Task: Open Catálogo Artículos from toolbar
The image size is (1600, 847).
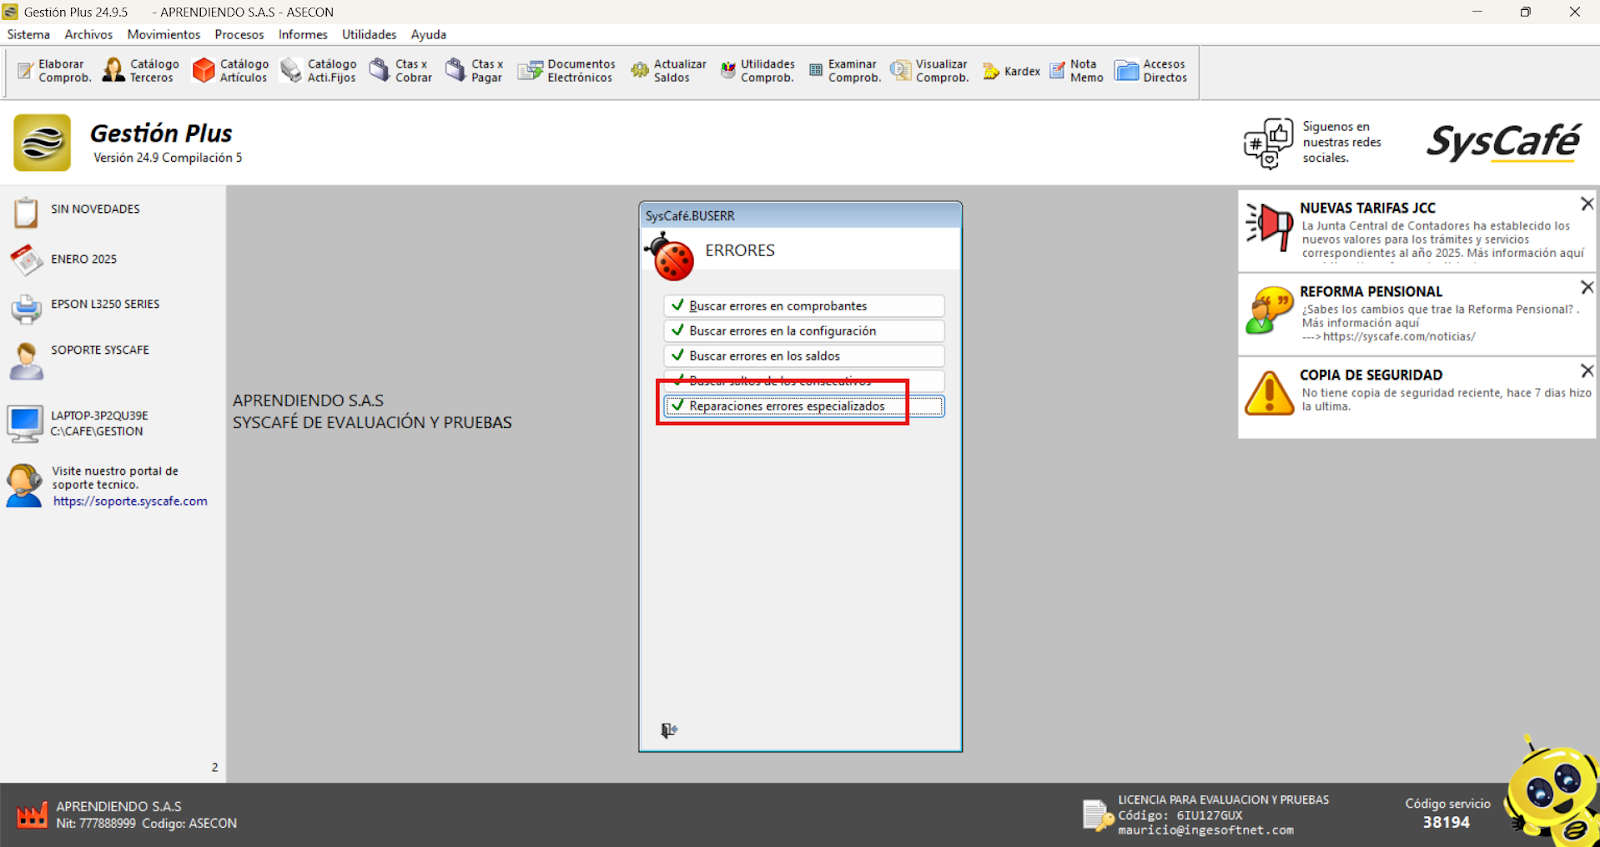Action: click(x=231, y=71)
